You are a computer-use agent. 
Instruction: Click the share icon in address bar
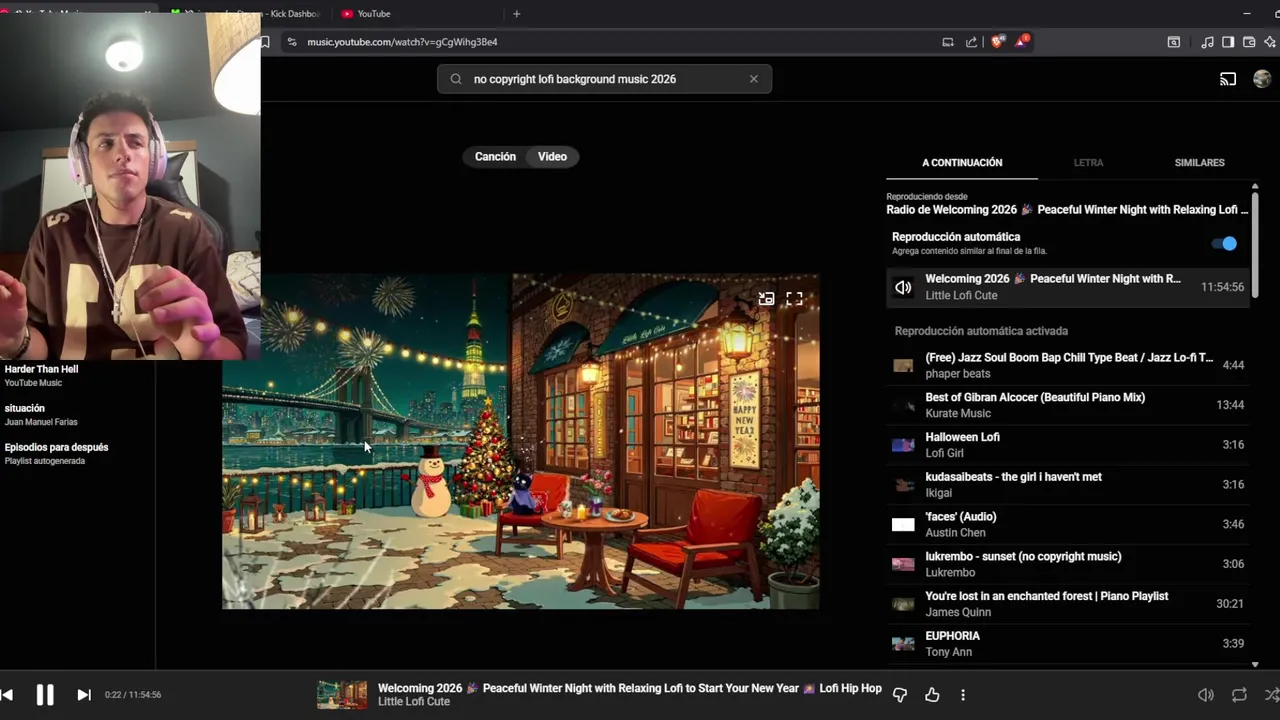tap(972, 42)
